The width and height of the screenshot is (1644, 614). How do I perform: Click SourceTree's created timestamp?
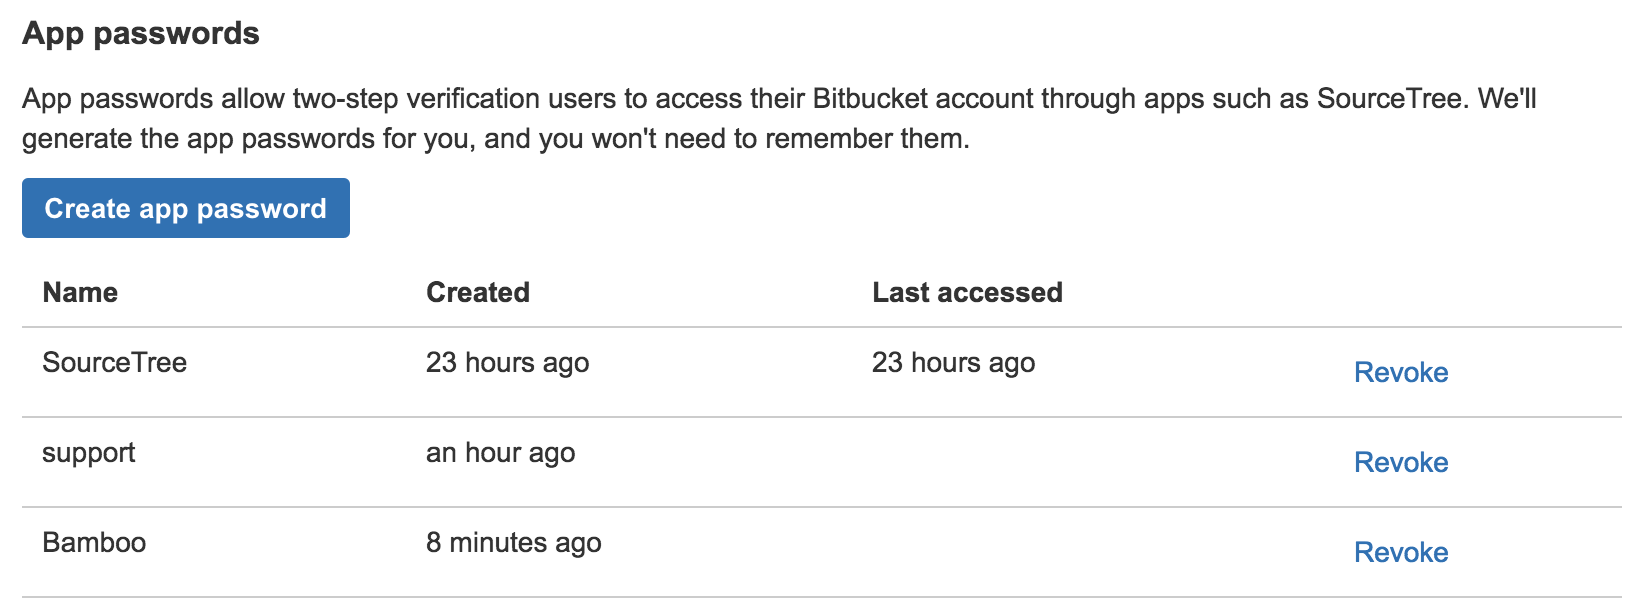pos(507,363)
